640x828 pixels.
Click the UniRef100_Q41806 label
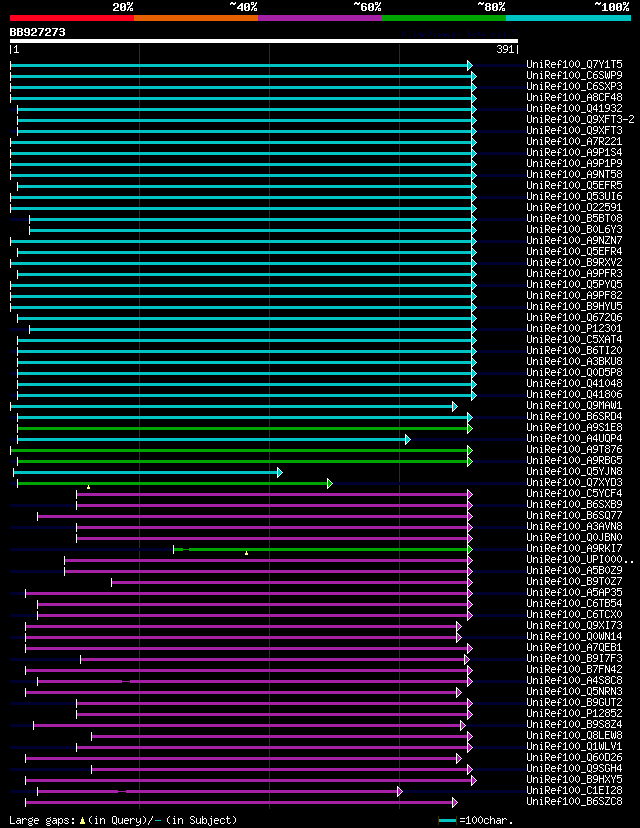click(x=574, y=394)
